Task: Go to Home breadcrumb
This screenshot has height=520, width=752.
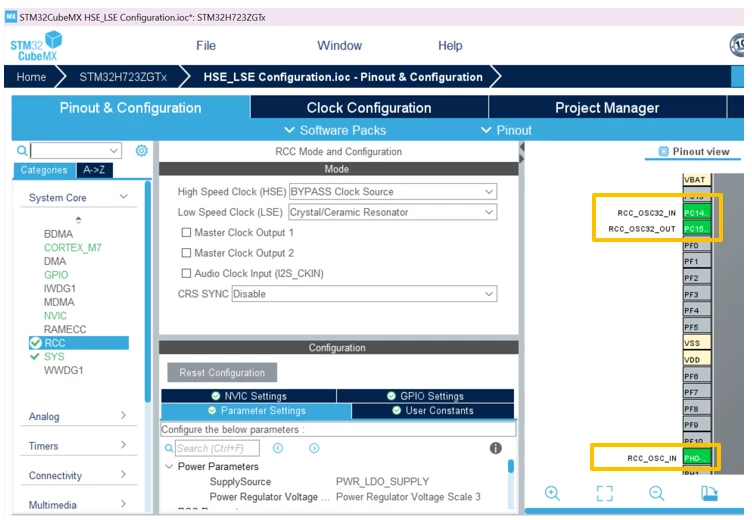Action: (x=31, y=77)
